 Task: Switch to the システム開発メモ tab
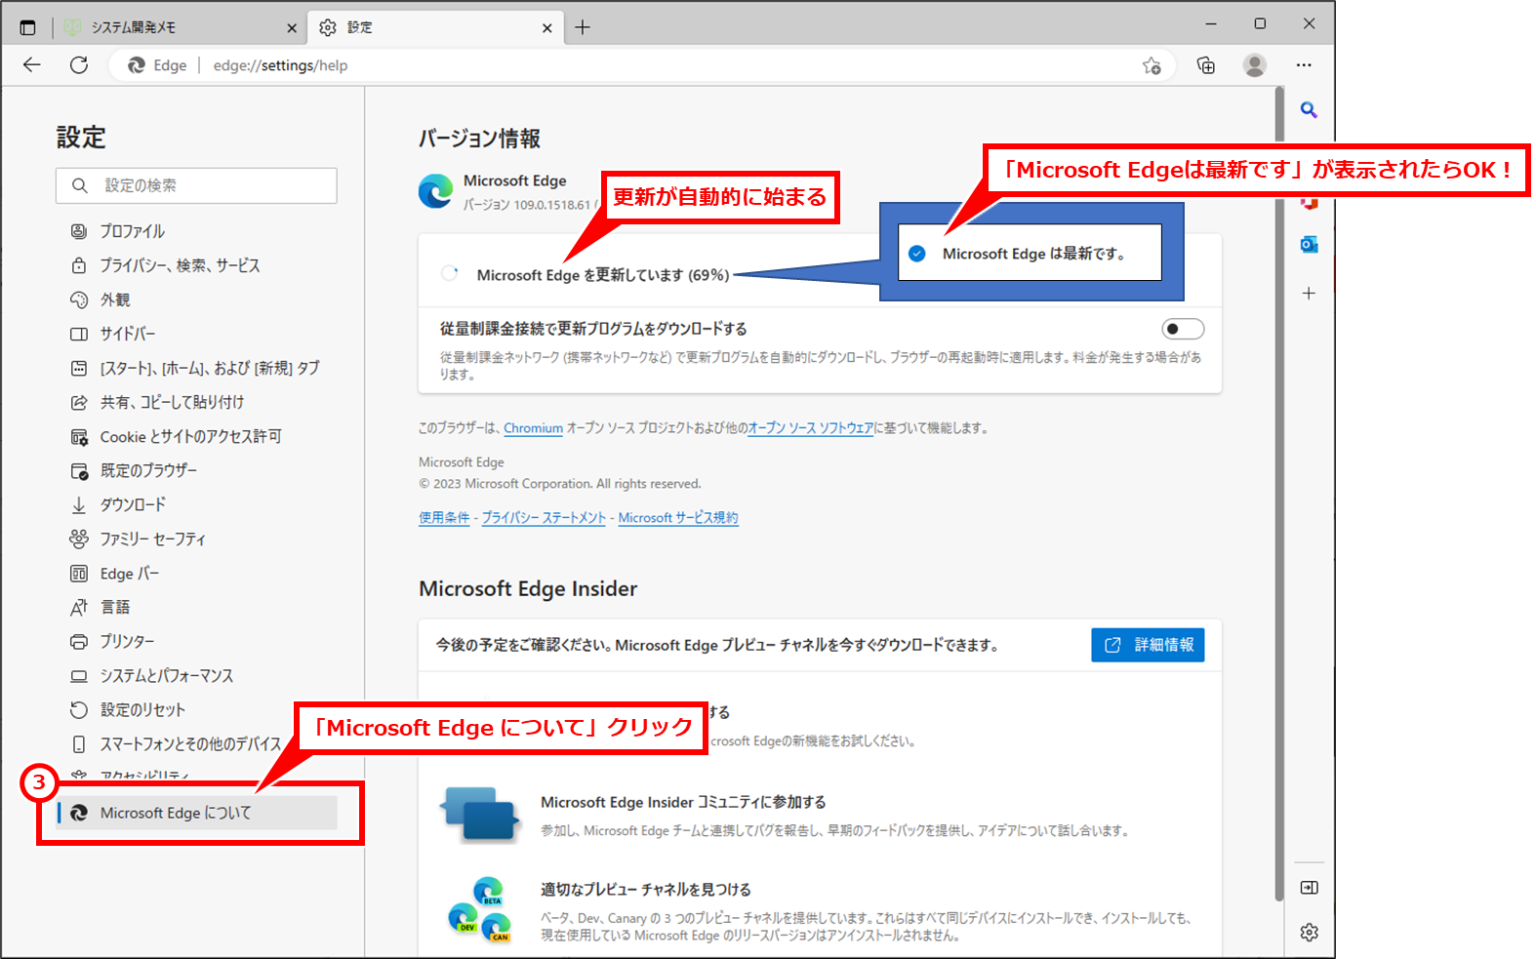click(x=170, y=27)
